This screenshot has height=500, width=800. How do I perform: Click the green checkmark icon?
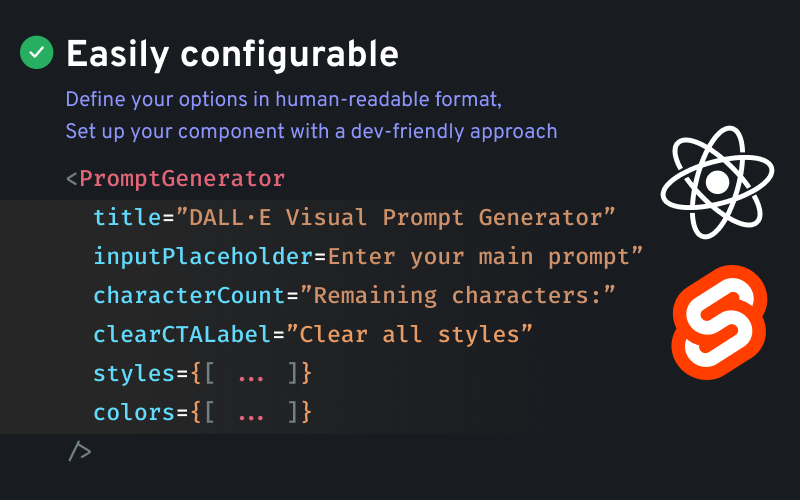(x=37, y=53)
